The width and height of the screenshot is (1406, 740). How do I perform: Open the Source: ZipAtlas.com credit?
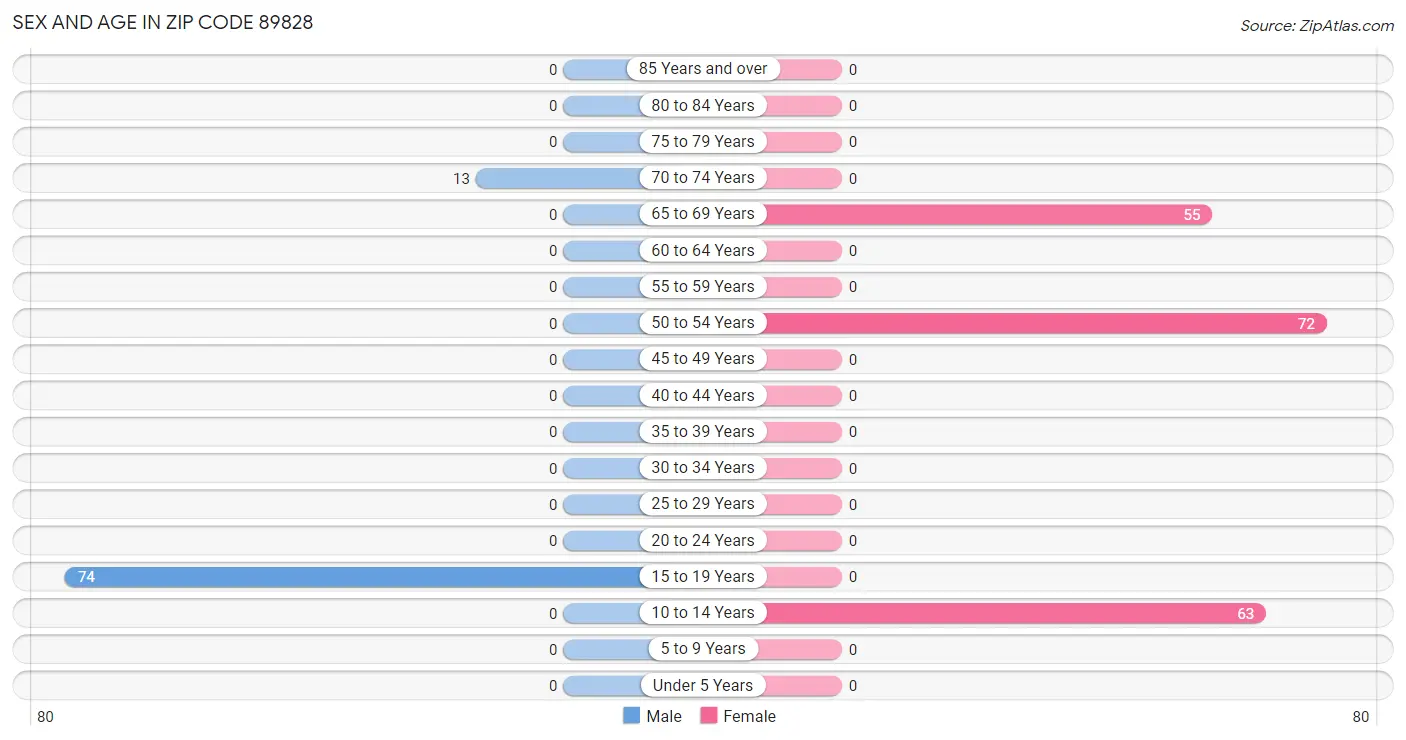[1317, 26]
